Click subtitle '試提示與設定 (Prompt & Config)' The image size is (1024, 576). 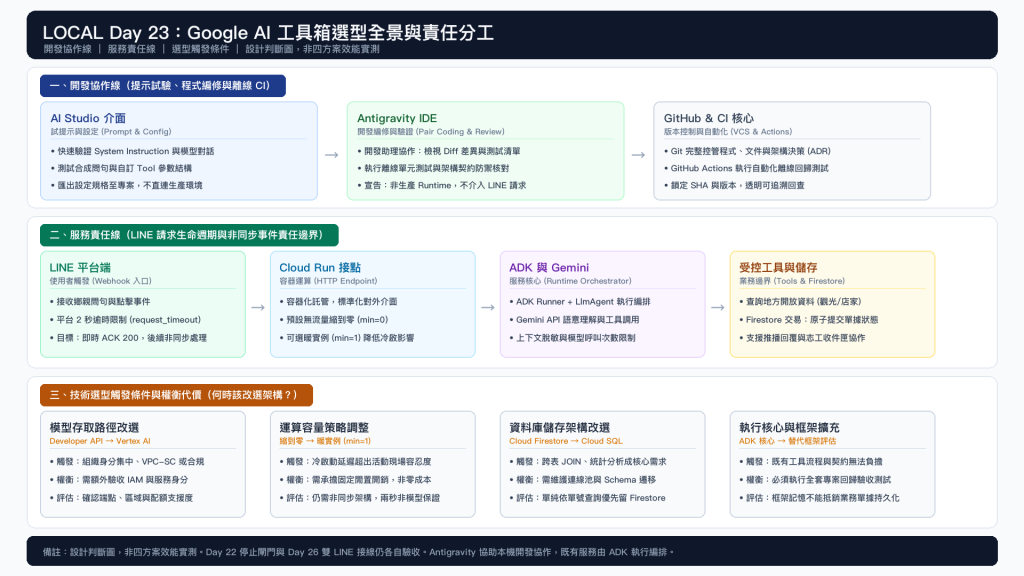pyautogui.click(x=111, y=131)
